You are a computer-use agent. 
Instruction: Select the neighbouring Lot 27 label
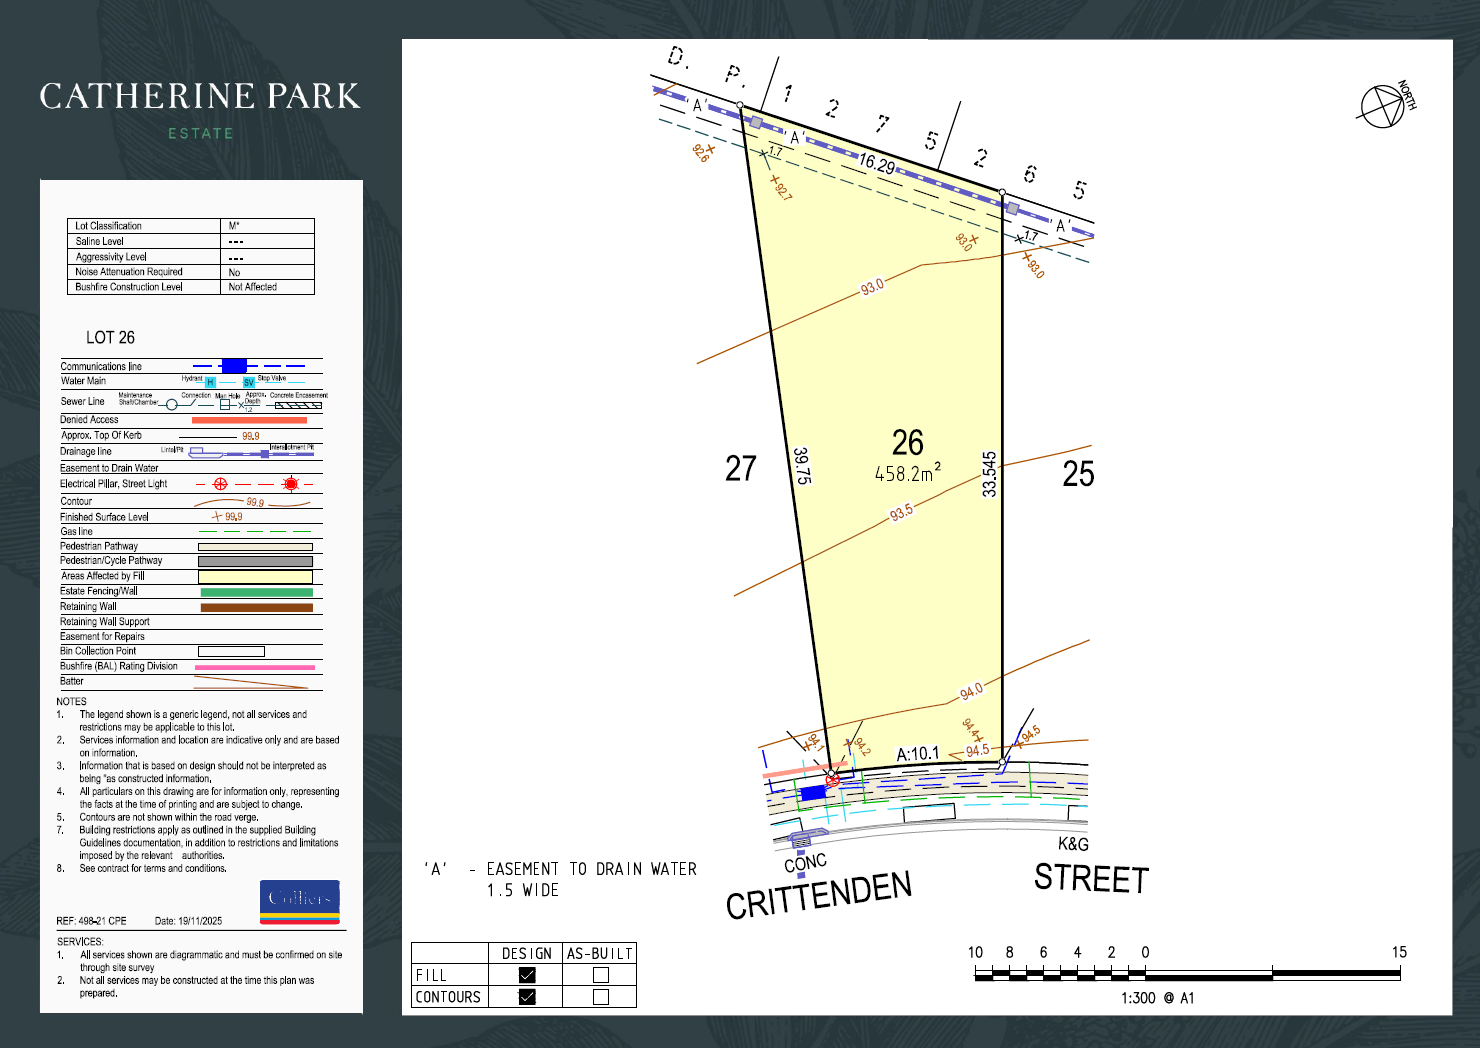740,468
